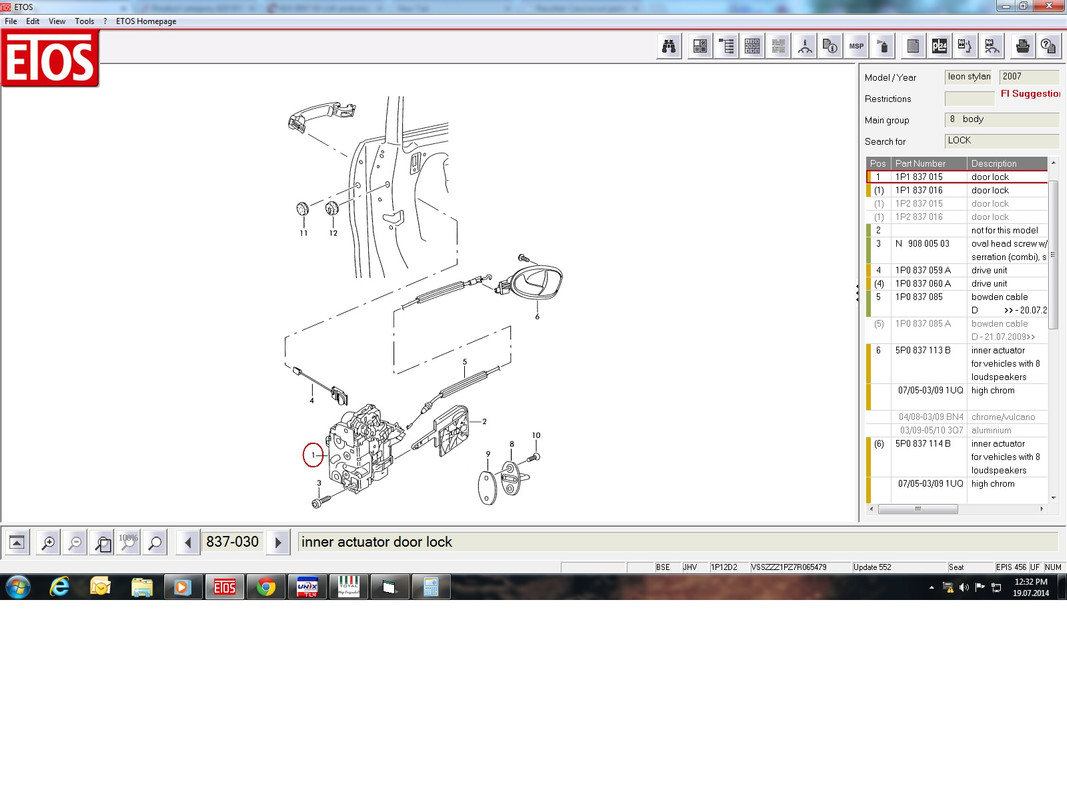Select part row 1P0 837 059 A
The width and height of the screenshot is (1067, 800).
pos(957,270)
